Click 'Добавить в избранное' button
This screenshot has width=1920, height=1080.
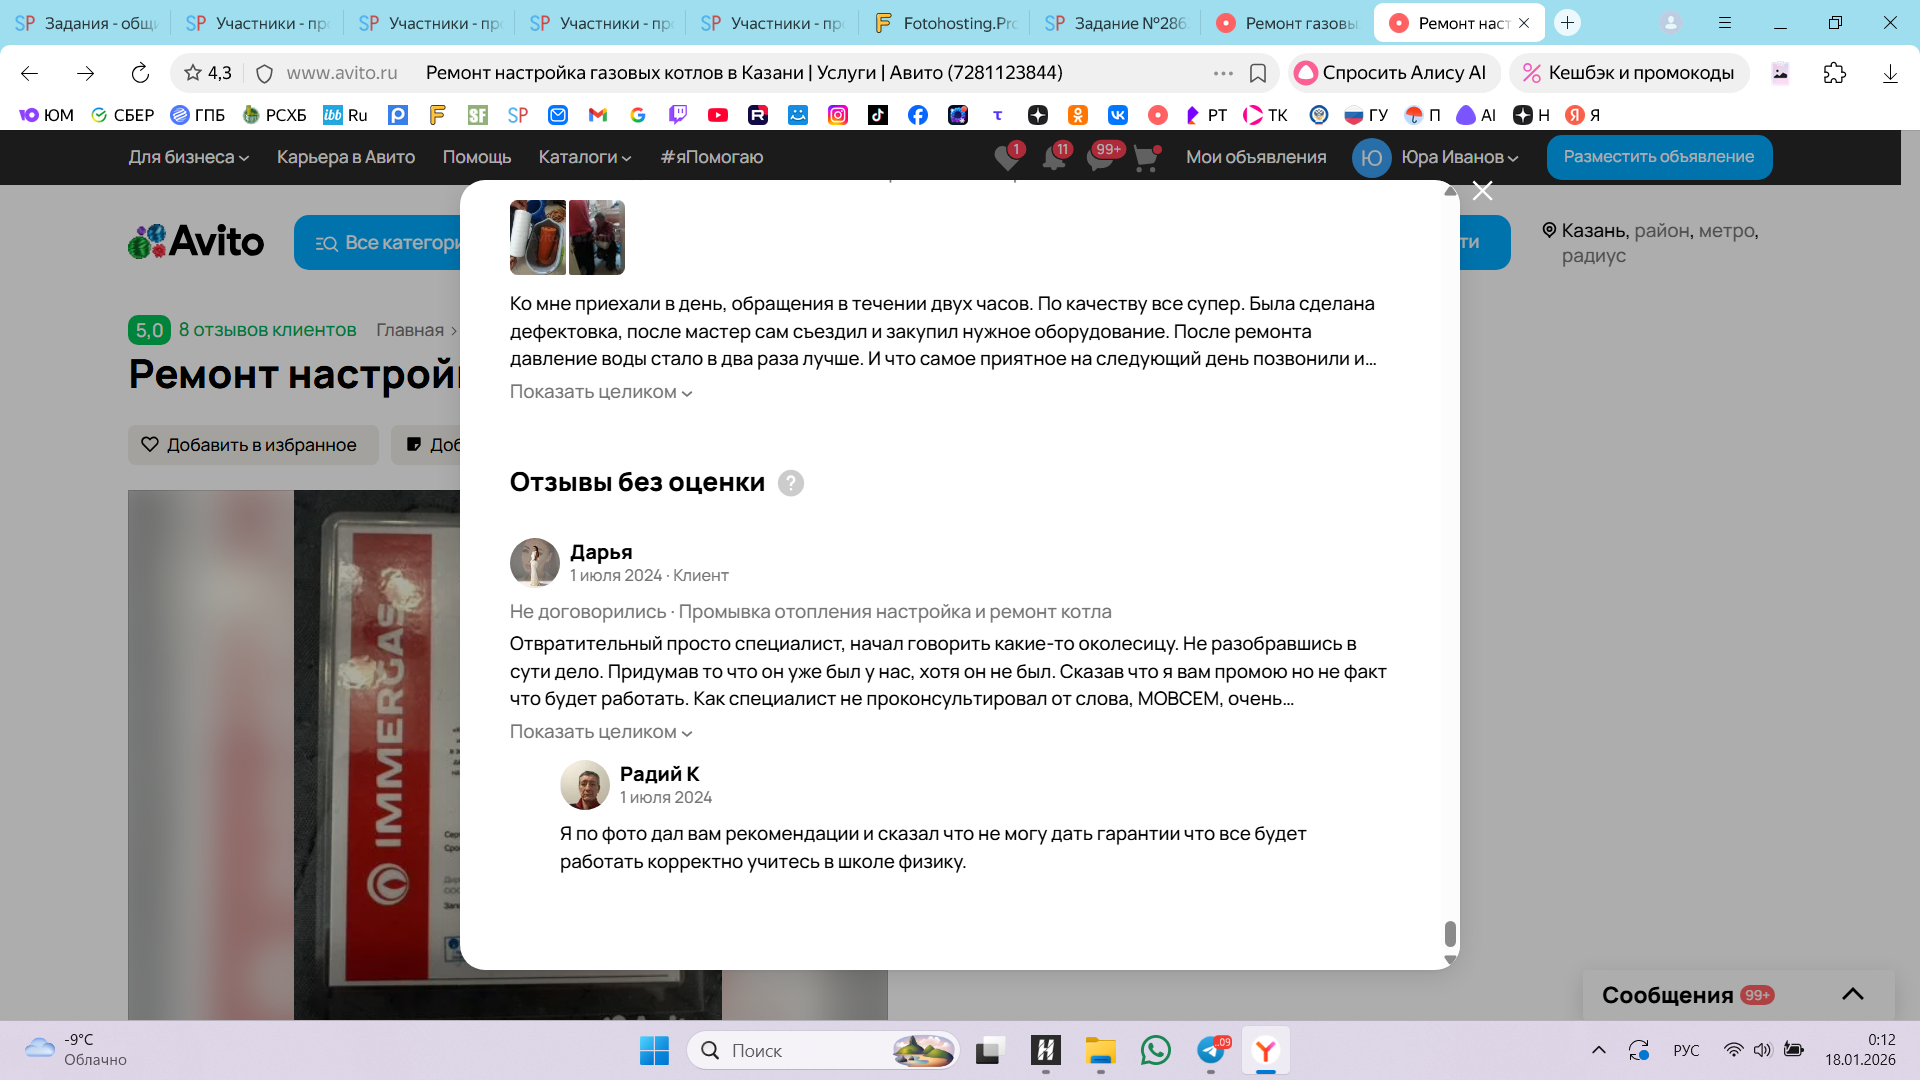click(252, 445)
